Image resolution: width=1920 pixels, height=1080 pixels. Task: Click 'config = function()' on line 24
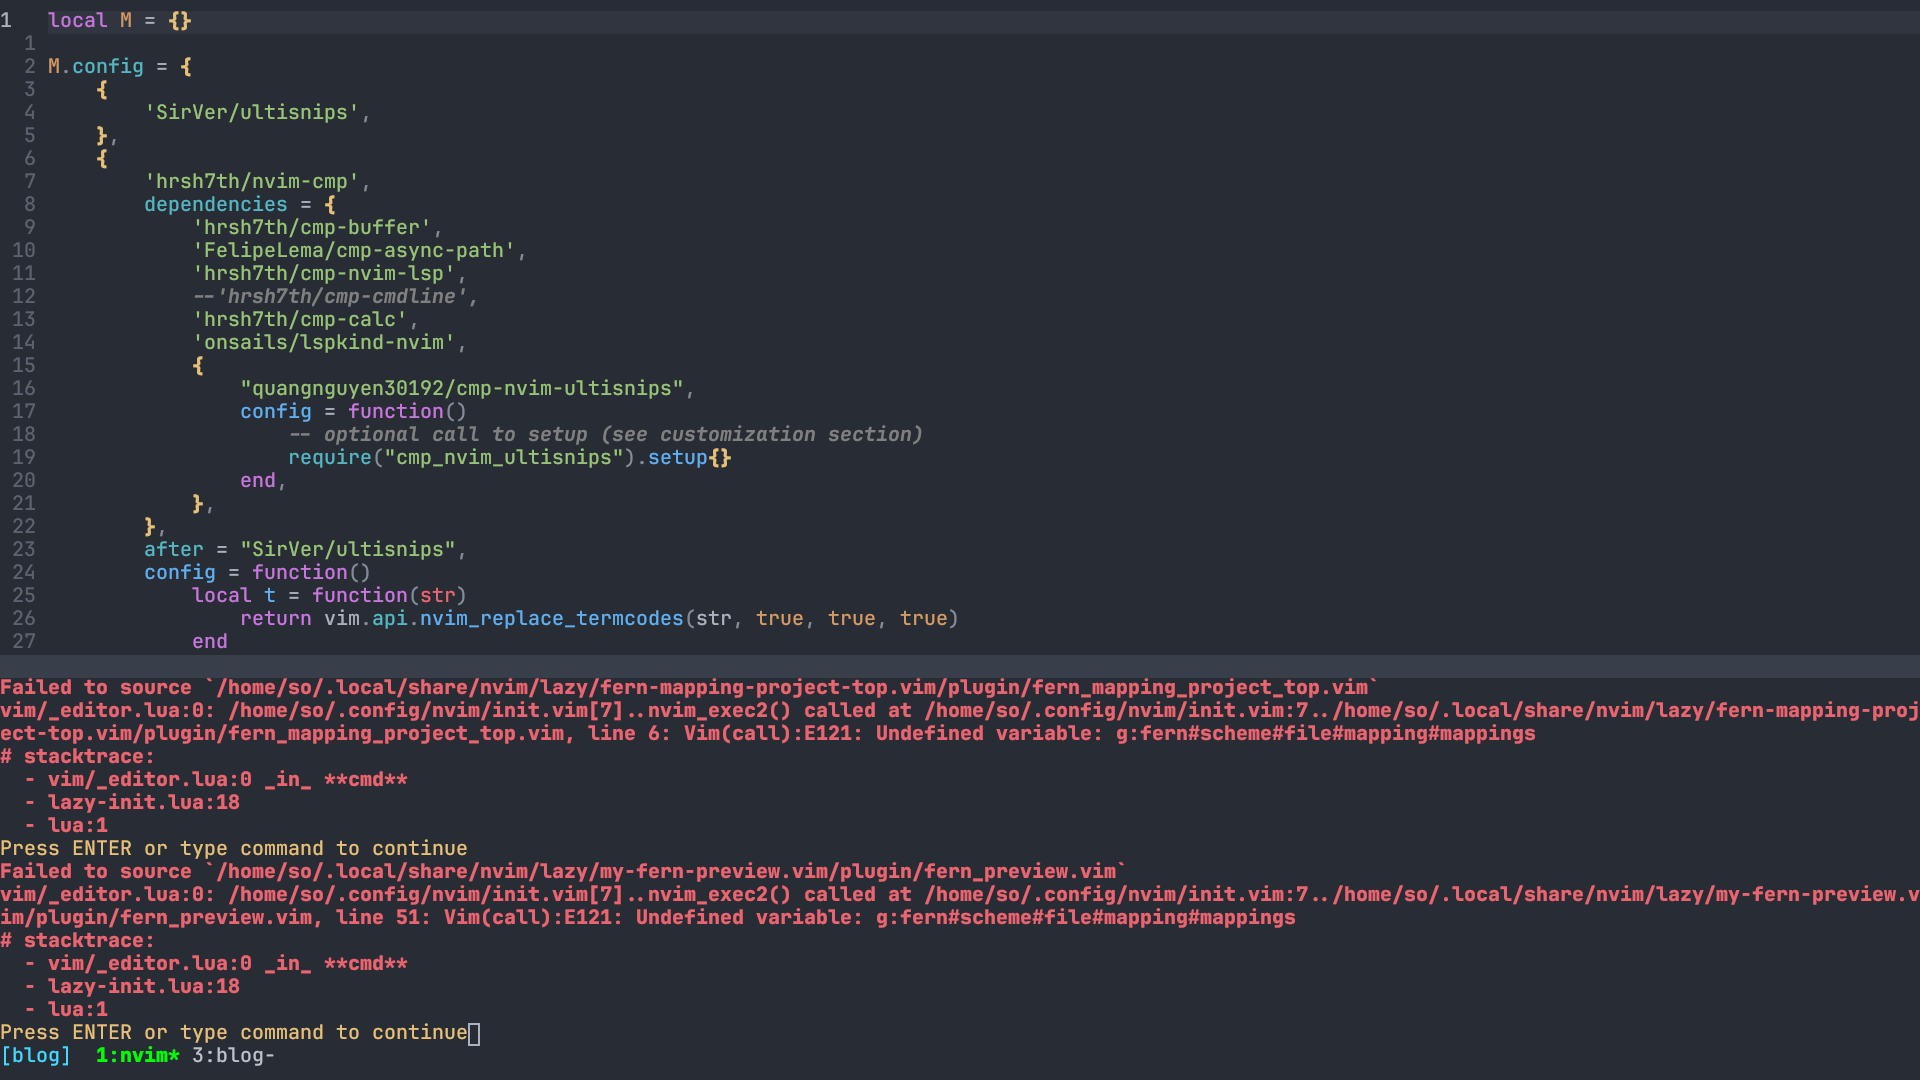coord(258,572)
